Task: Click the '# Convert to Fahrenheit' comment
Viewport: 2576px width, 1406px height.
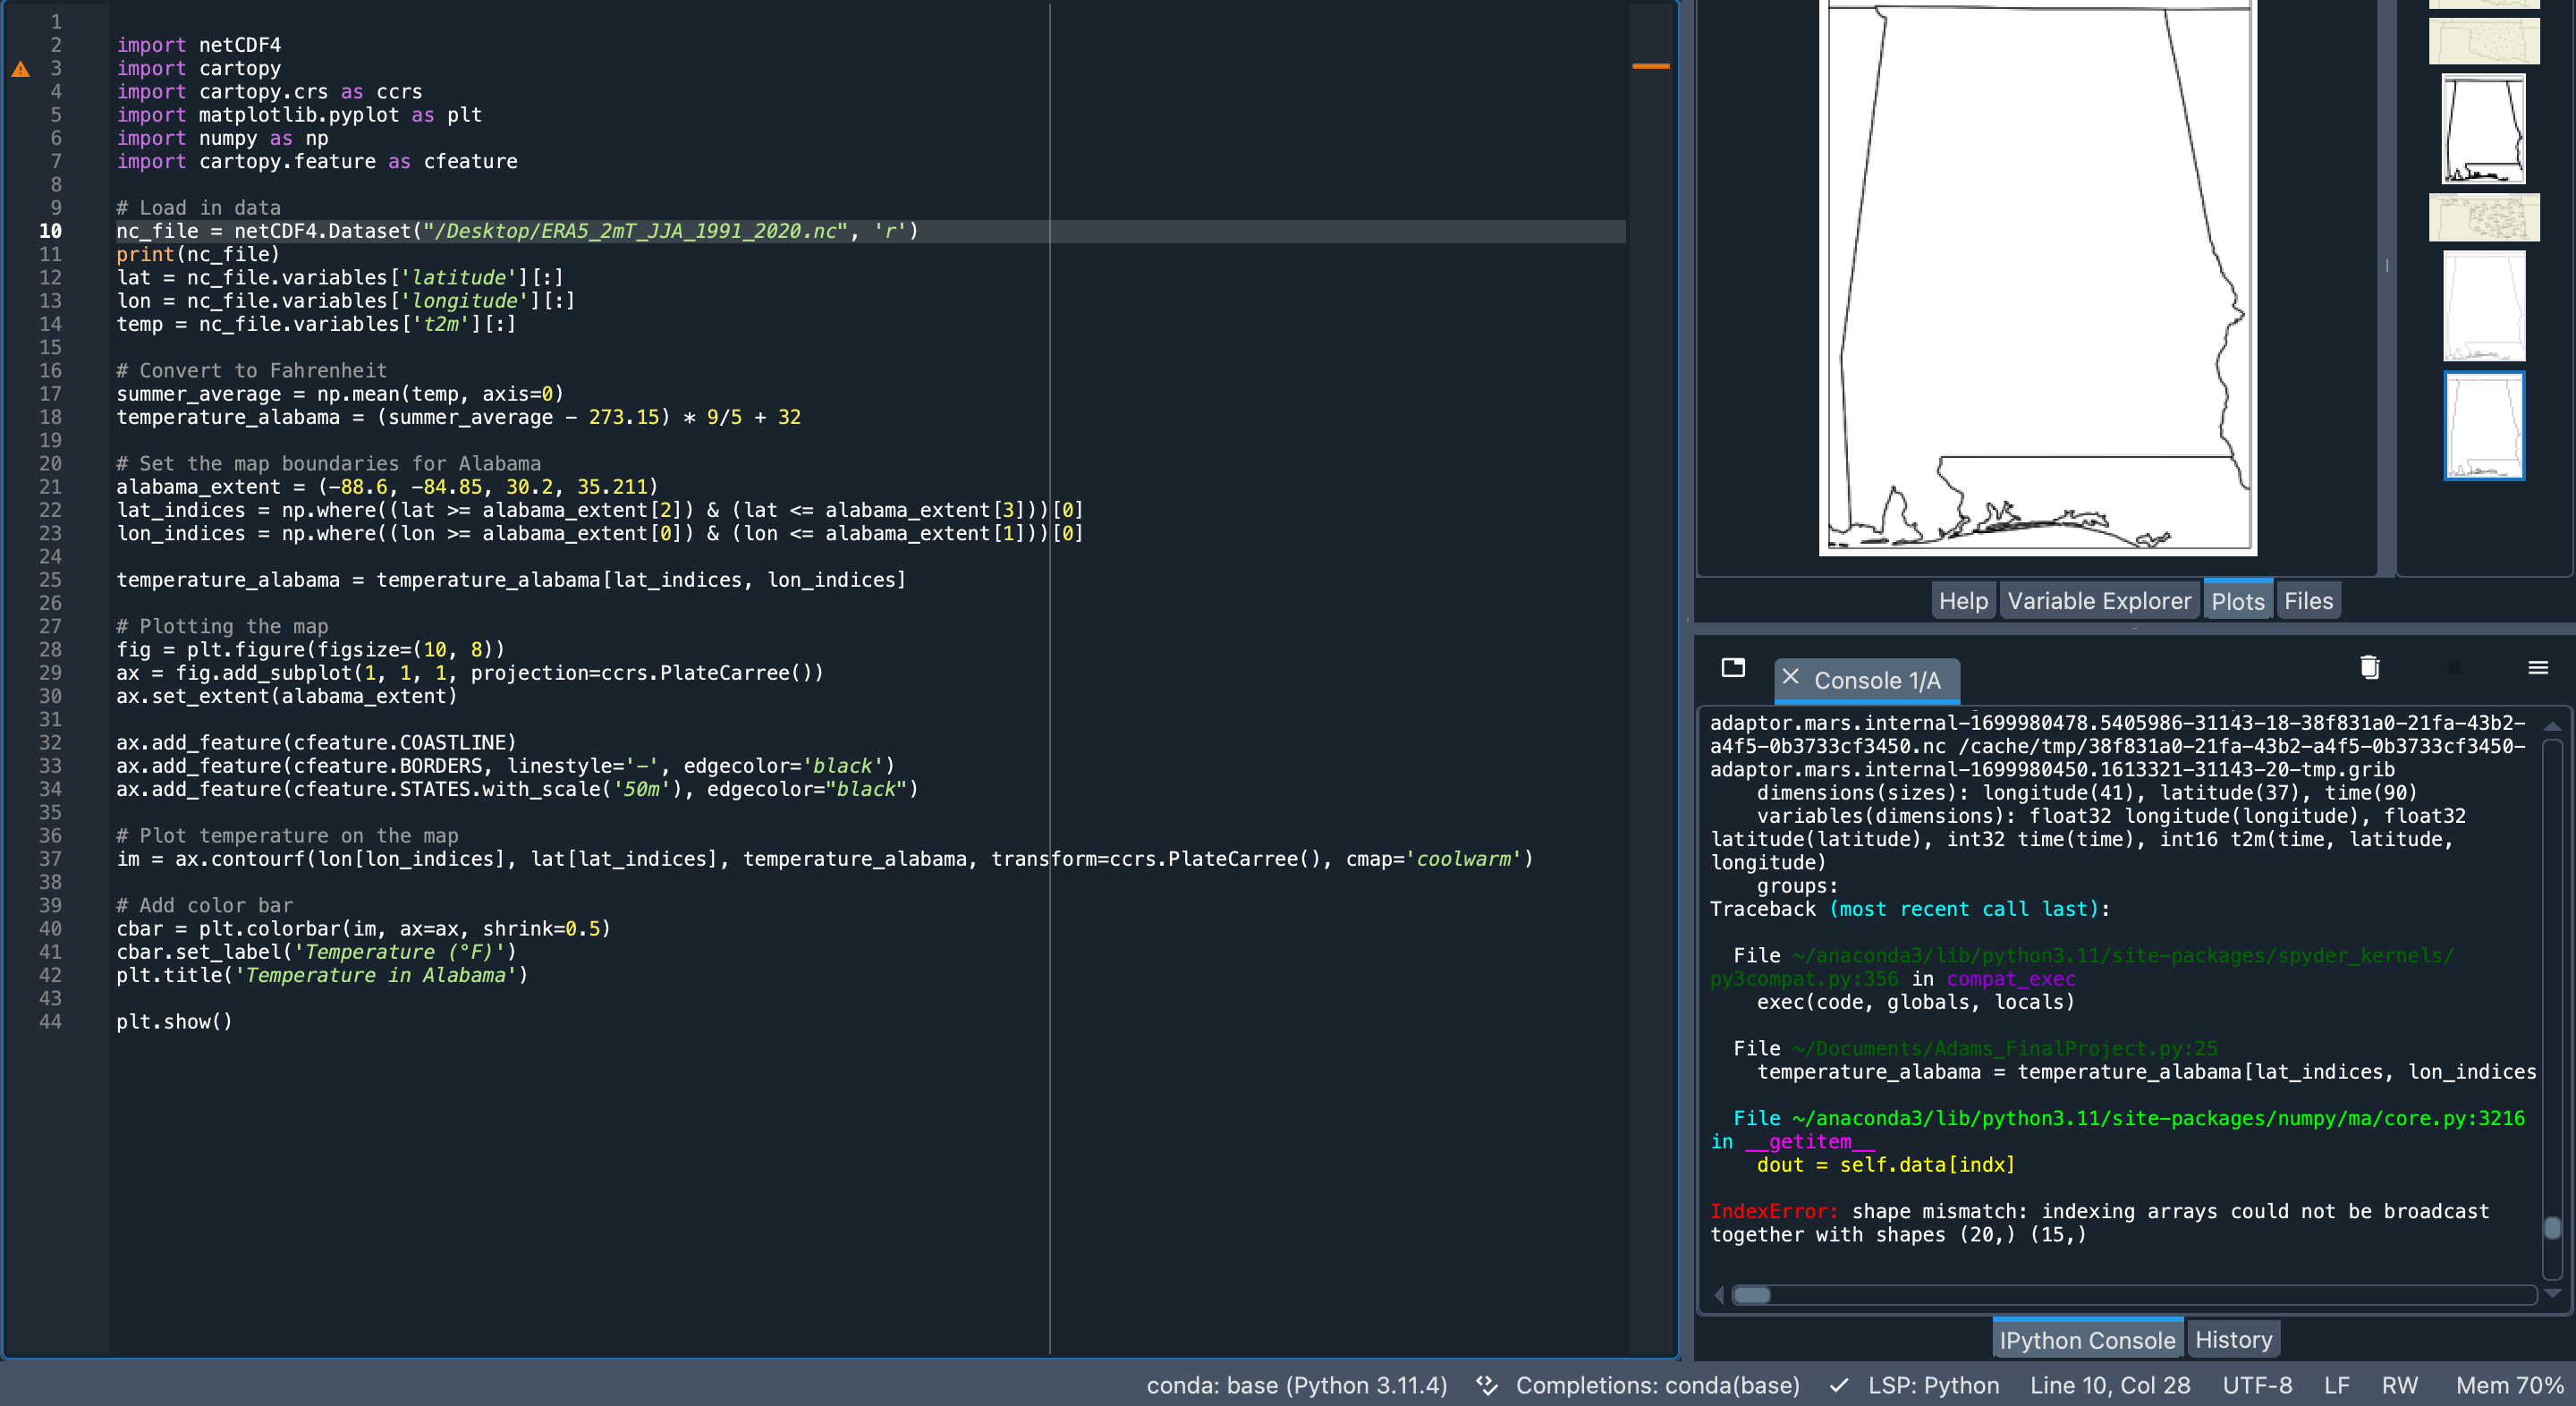Action: [x=251, y=370]
